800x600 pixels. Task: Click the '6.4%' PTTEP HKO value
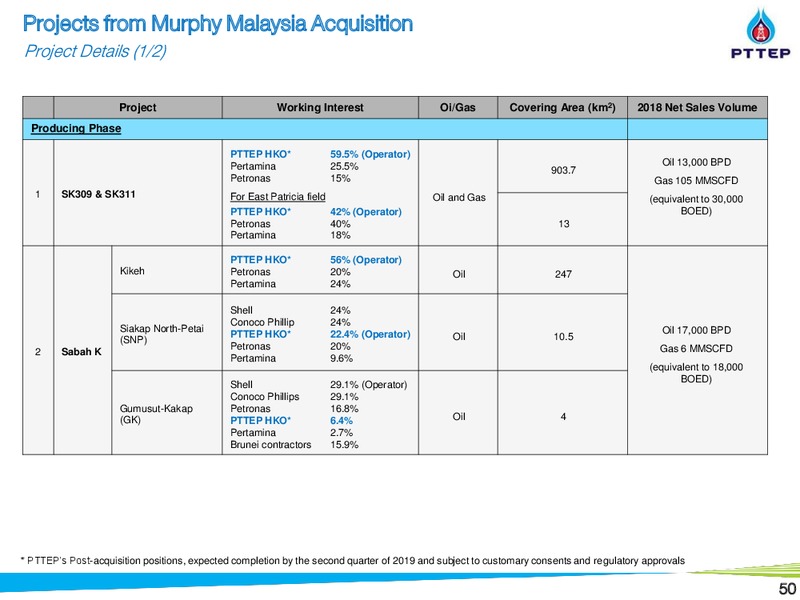(341, 421)
